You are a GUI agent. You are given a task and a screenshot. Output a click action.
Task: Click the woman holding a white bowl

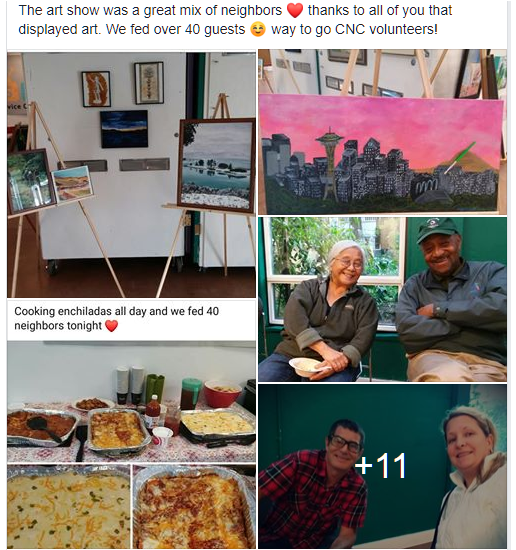[324, 311]
